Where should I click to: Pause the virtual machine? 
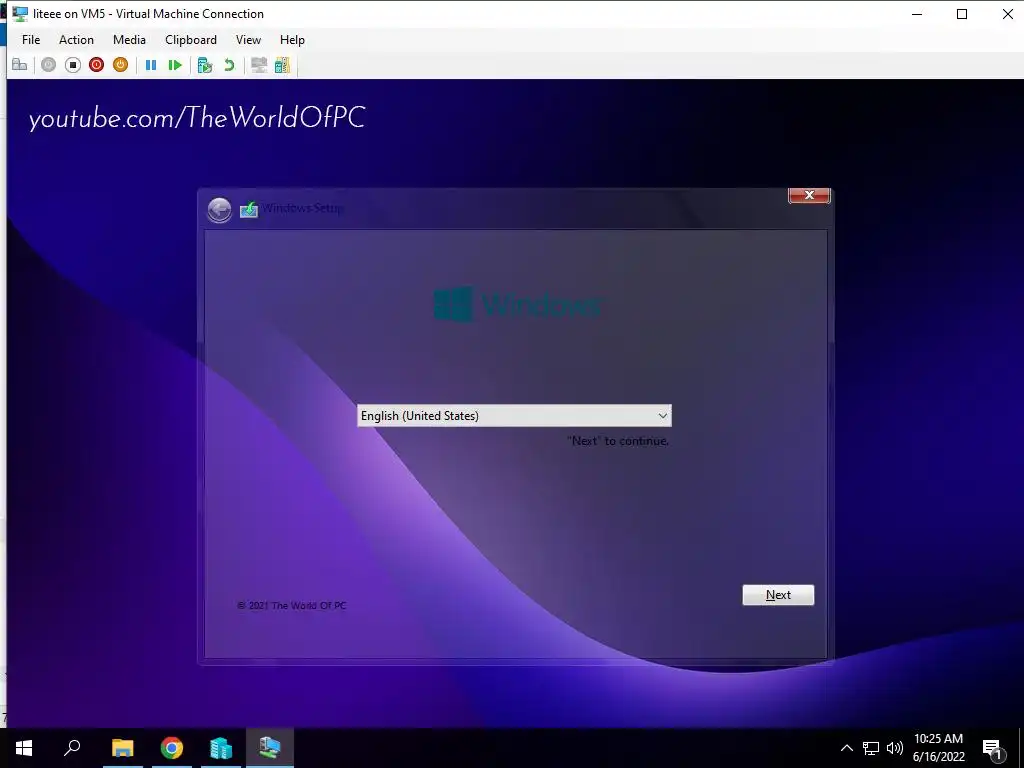point(151,65)
